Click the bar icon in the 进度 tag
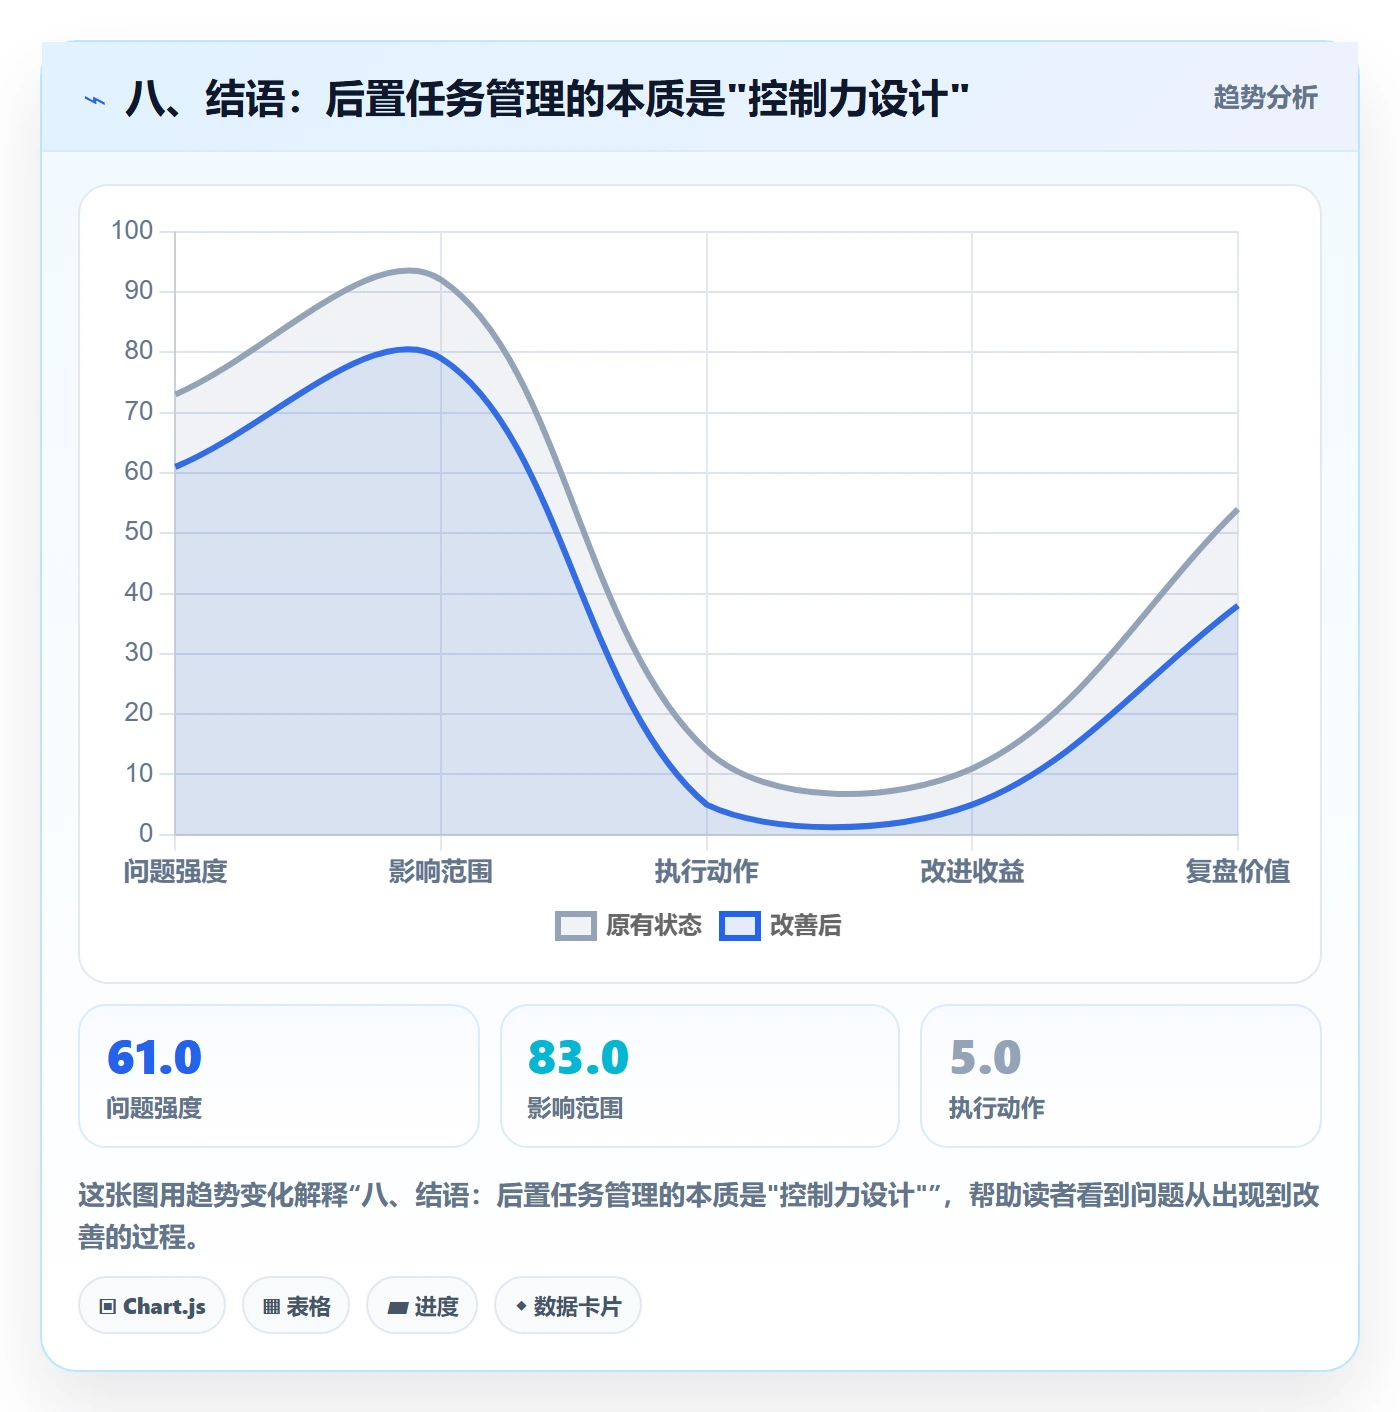The height and width of the screenshot is (1412, 1400). pyautogui.click(x=397, y=1307)
